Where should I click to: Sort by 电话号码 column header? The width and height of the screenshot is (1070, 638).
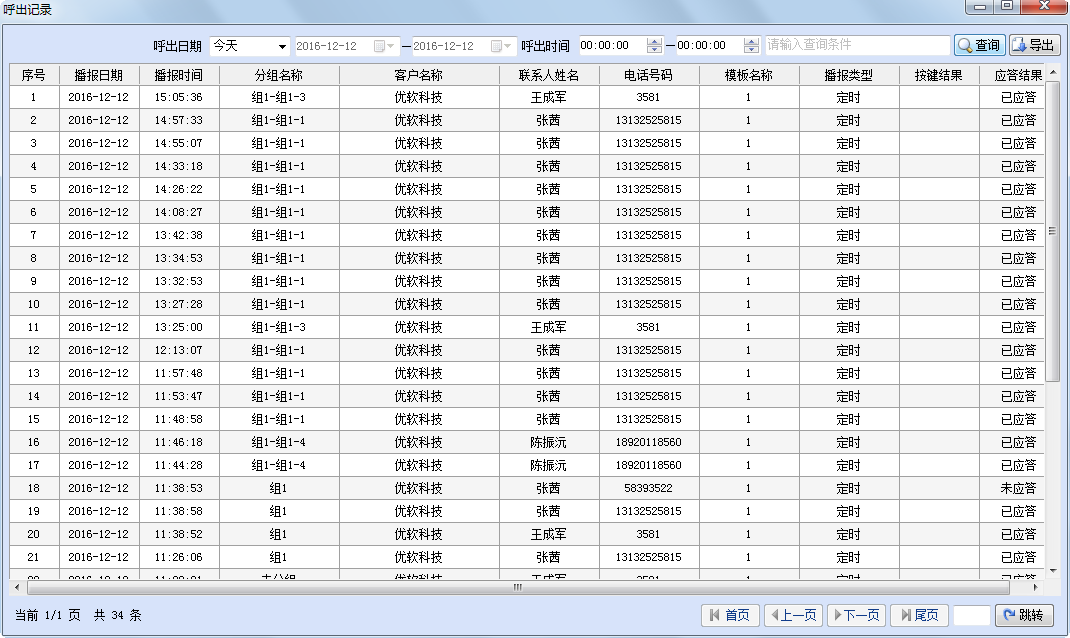click(x=648, y=75)
